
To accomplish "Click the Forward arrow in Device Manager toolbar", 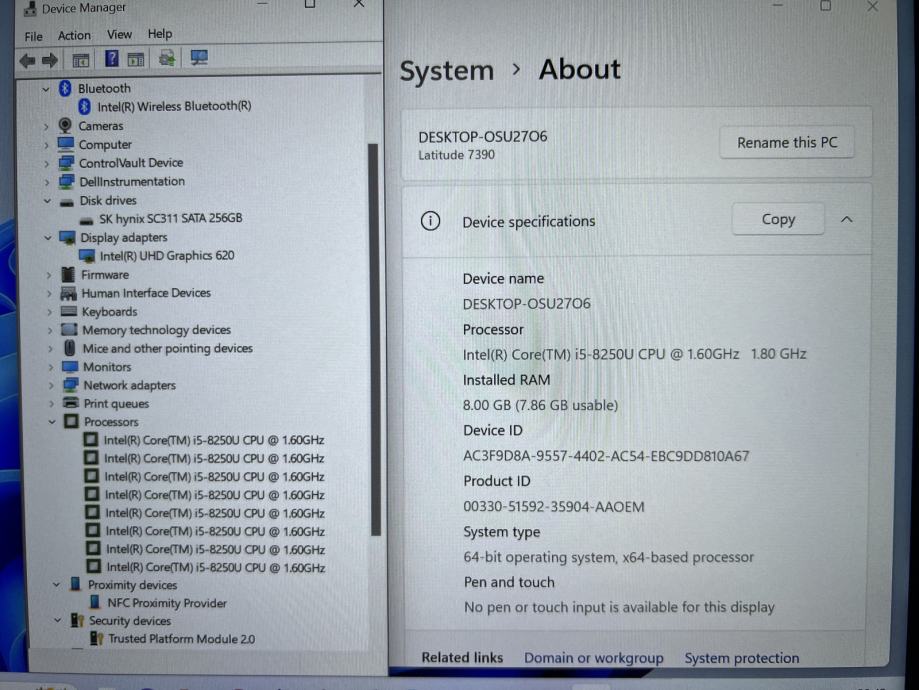I will 50,60.
